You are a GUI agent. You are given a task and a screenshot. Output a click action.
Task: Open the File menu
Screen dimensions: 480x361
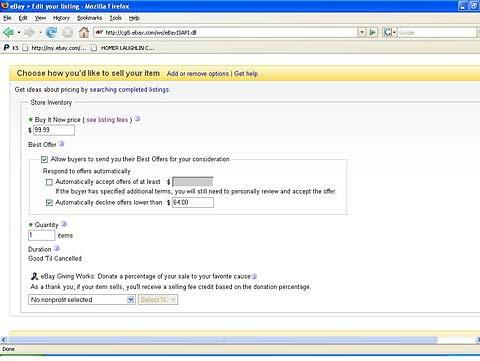click(x=7, y=18)
